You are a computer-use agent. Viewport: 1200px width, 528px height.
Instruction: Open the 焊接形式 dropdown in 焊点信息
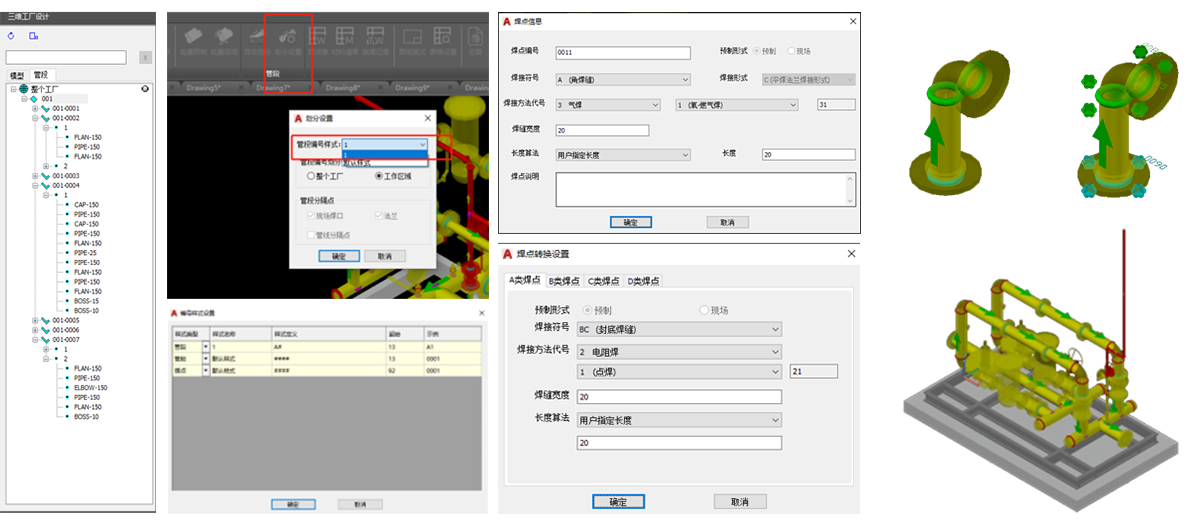[x=808, y=80]
